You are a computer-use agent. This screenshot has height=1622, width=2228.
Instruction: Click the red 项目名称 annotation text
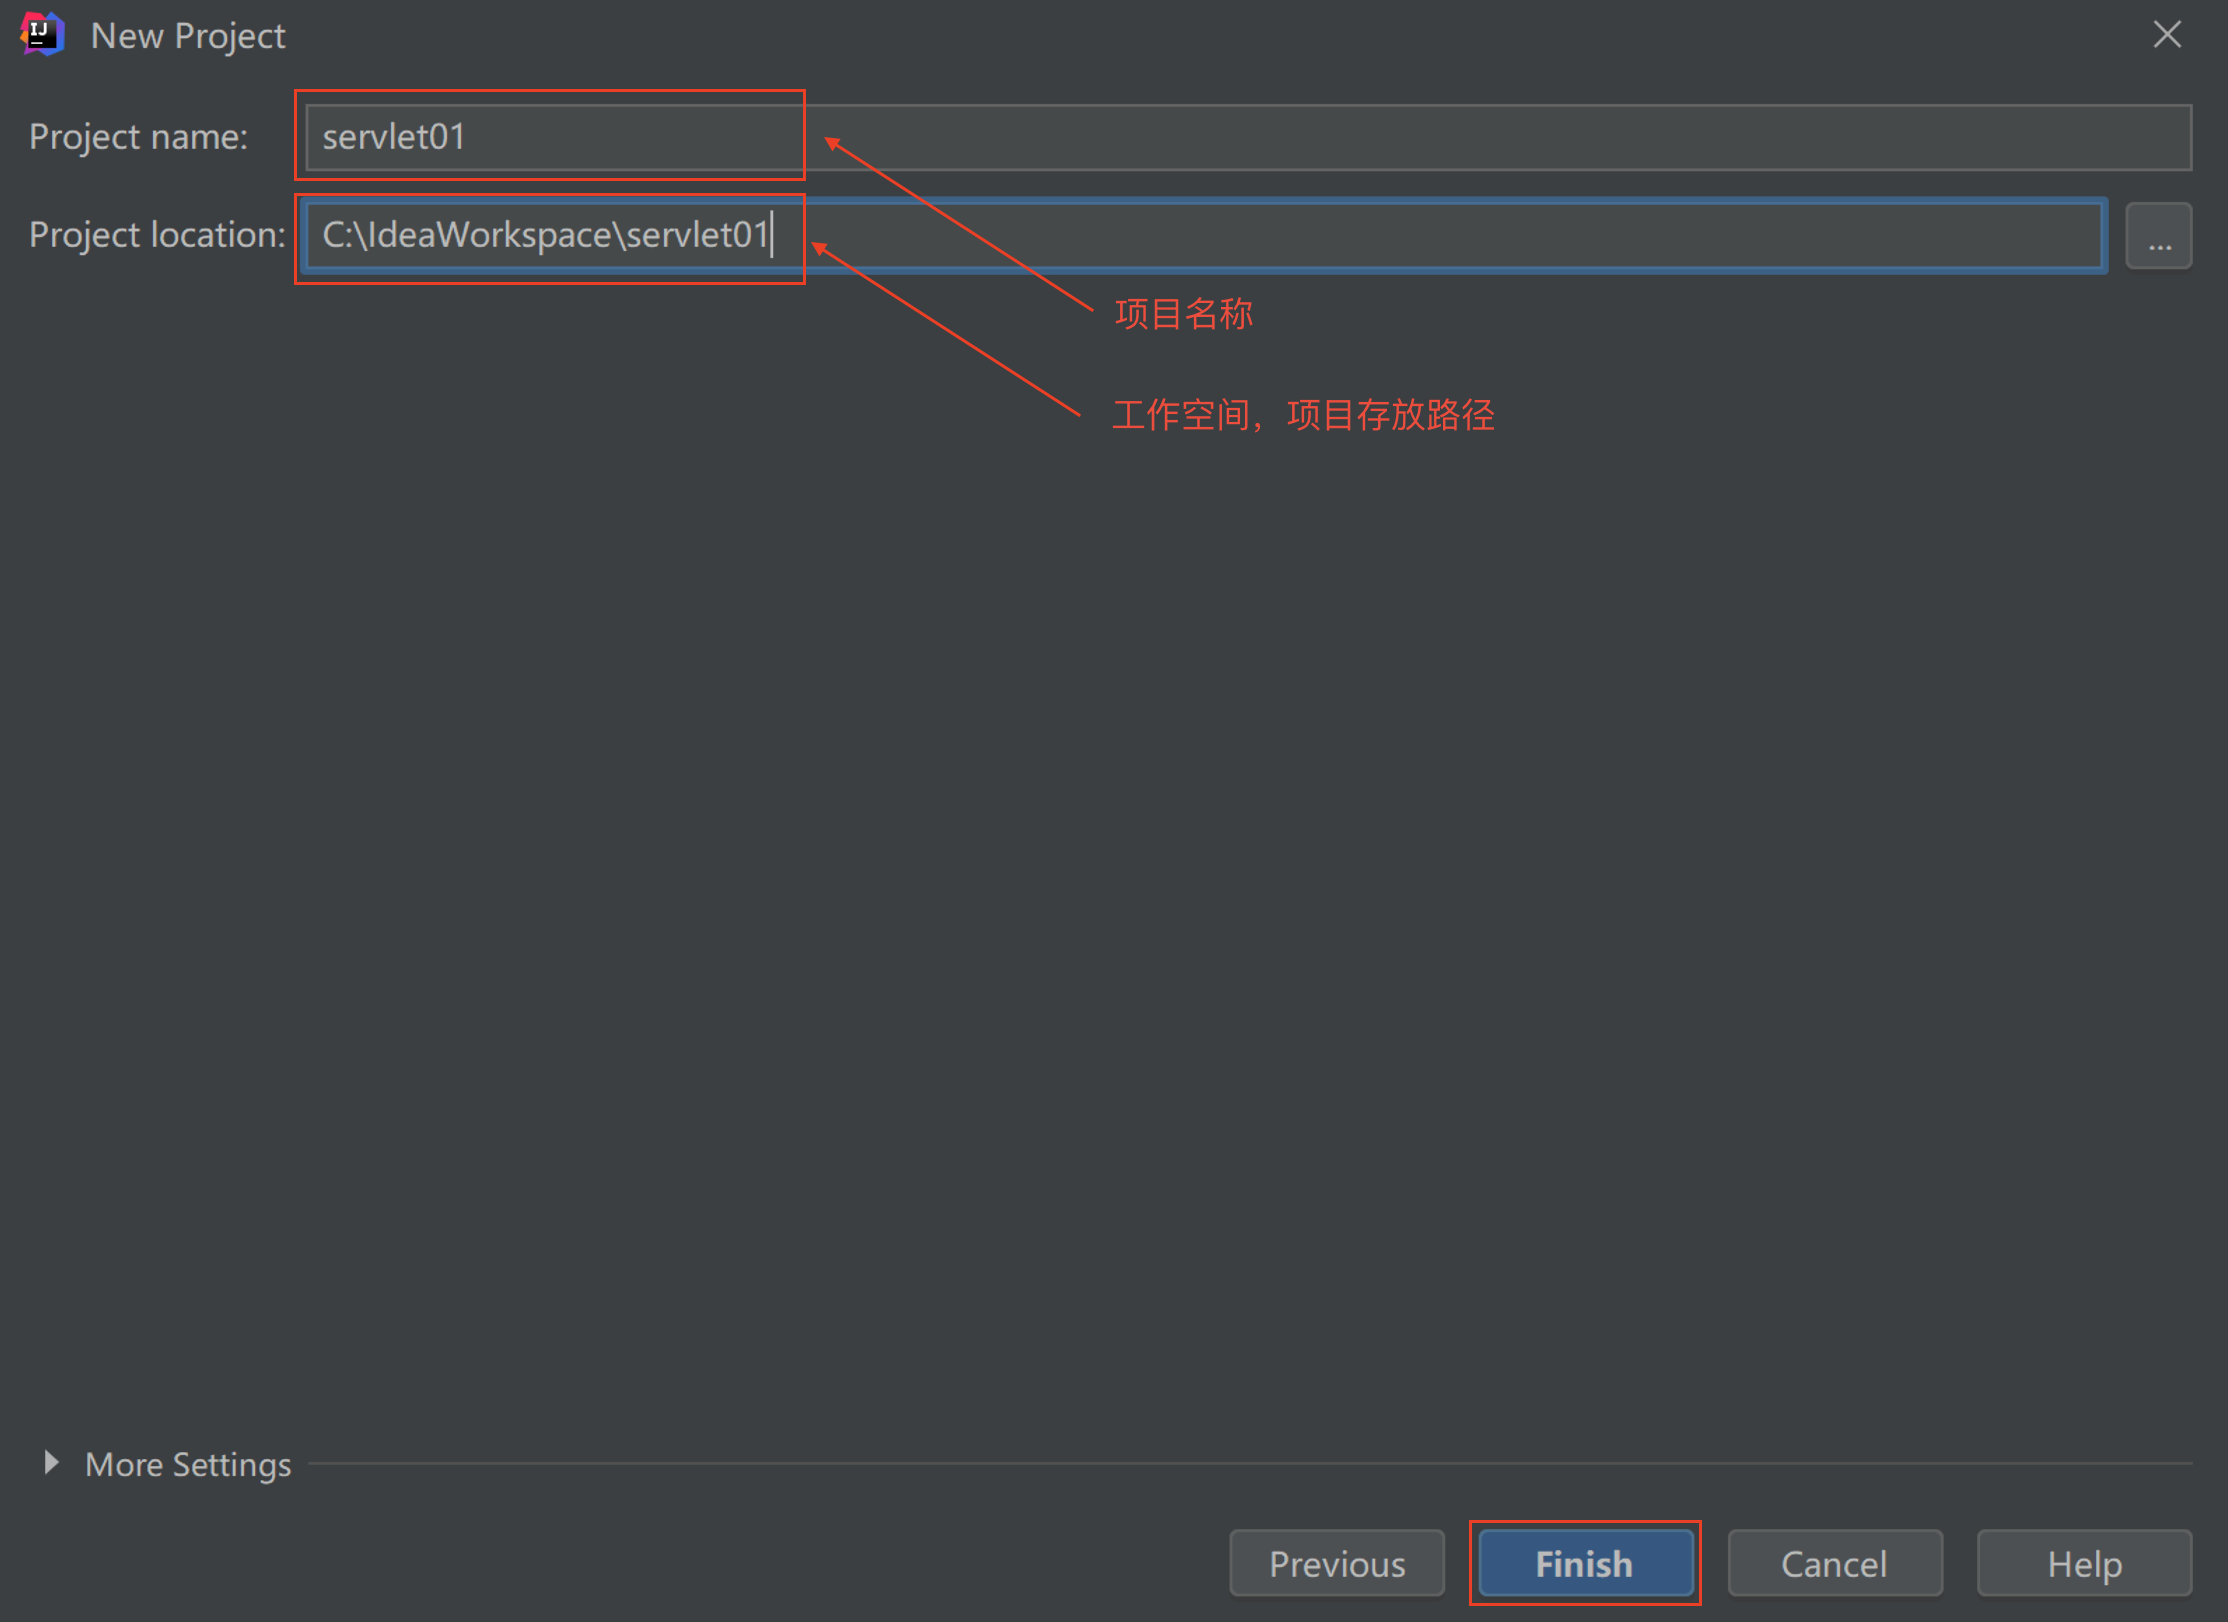tap(1183, 314)
